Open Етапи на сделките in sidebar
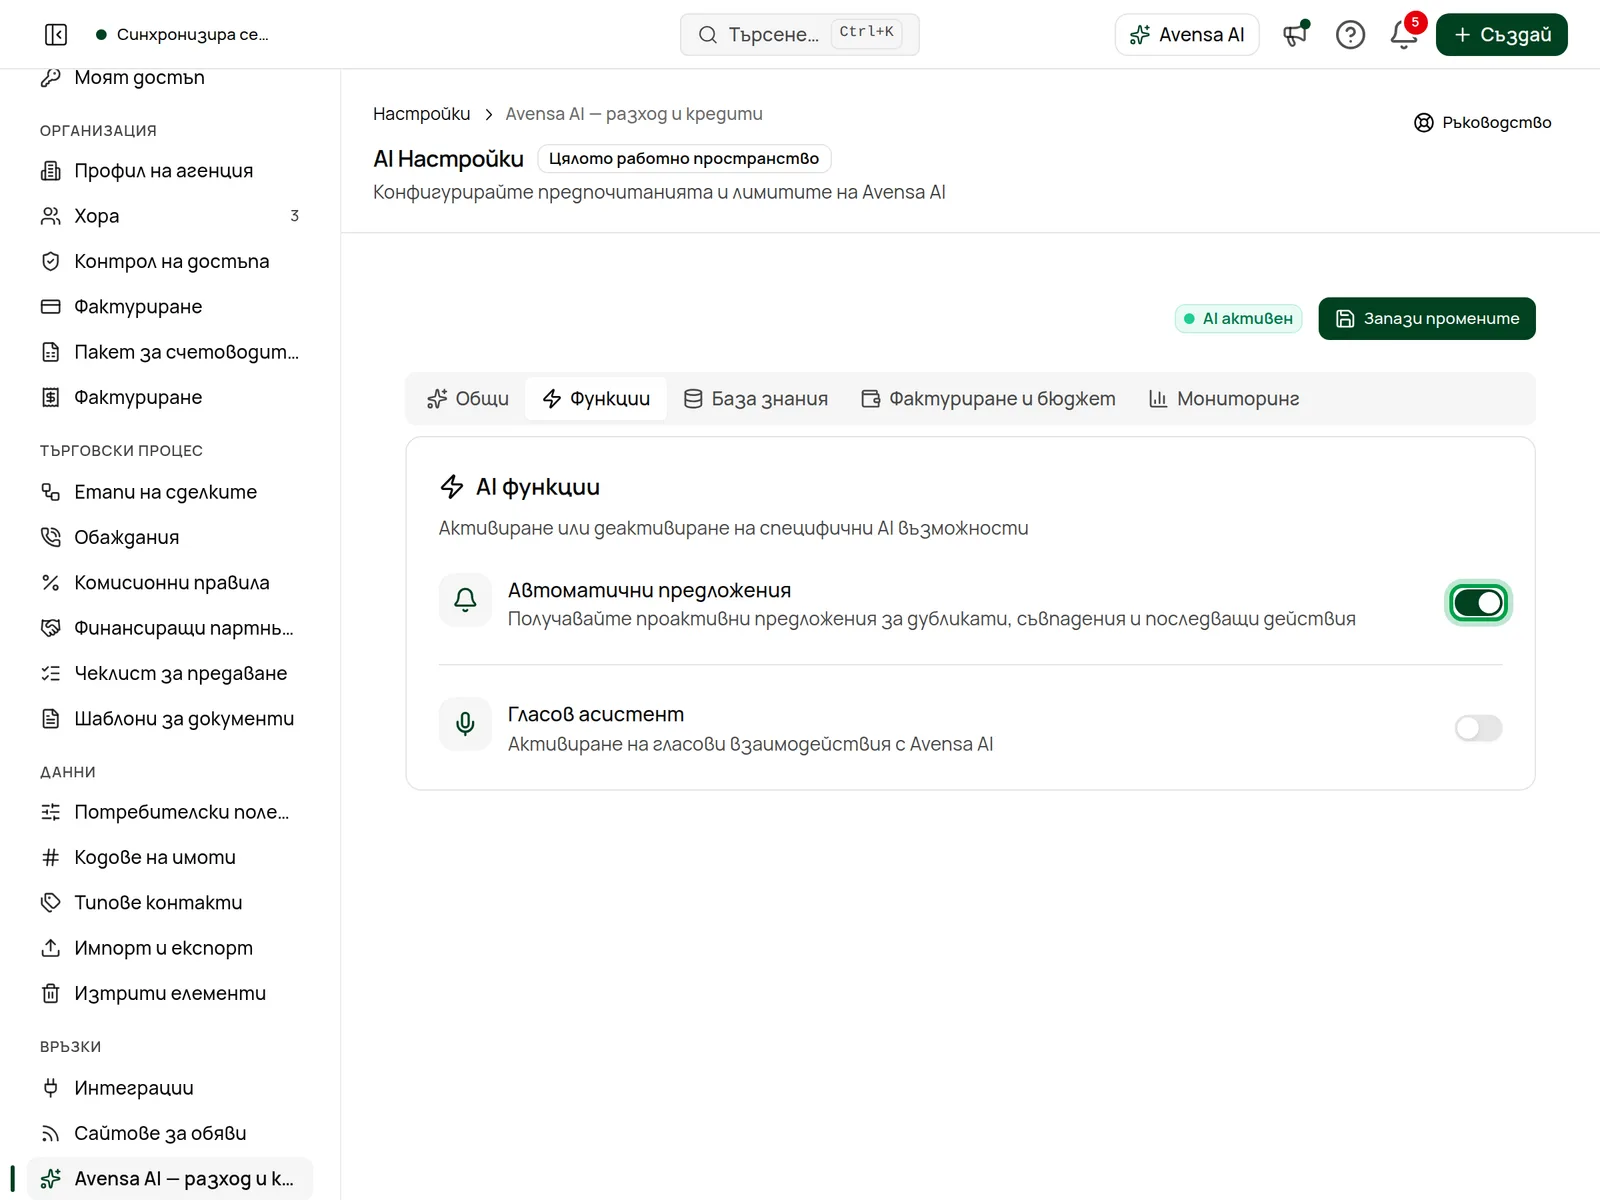The image size is (1600, 1200). pos(170,492)
